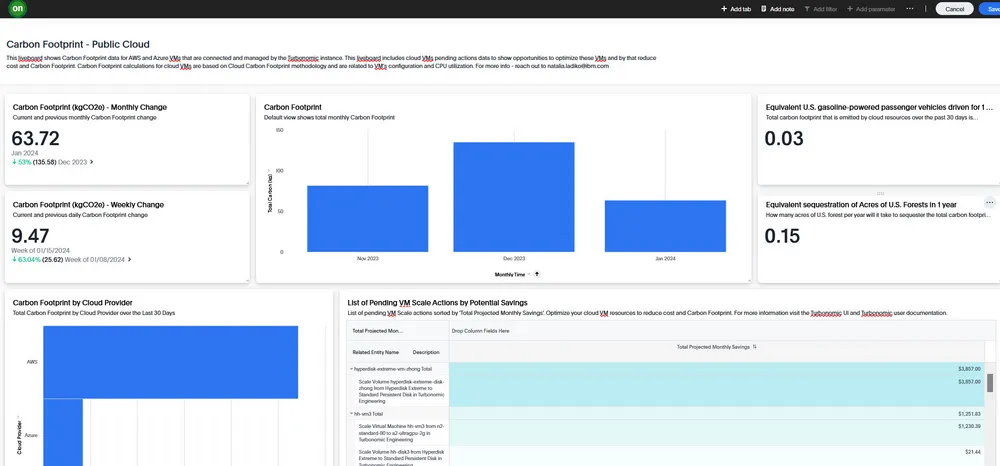Open ellipsis menu on Acres of U.S. Forests card
The height and width of the screenshot is (466, 1000).
(989, 203)
